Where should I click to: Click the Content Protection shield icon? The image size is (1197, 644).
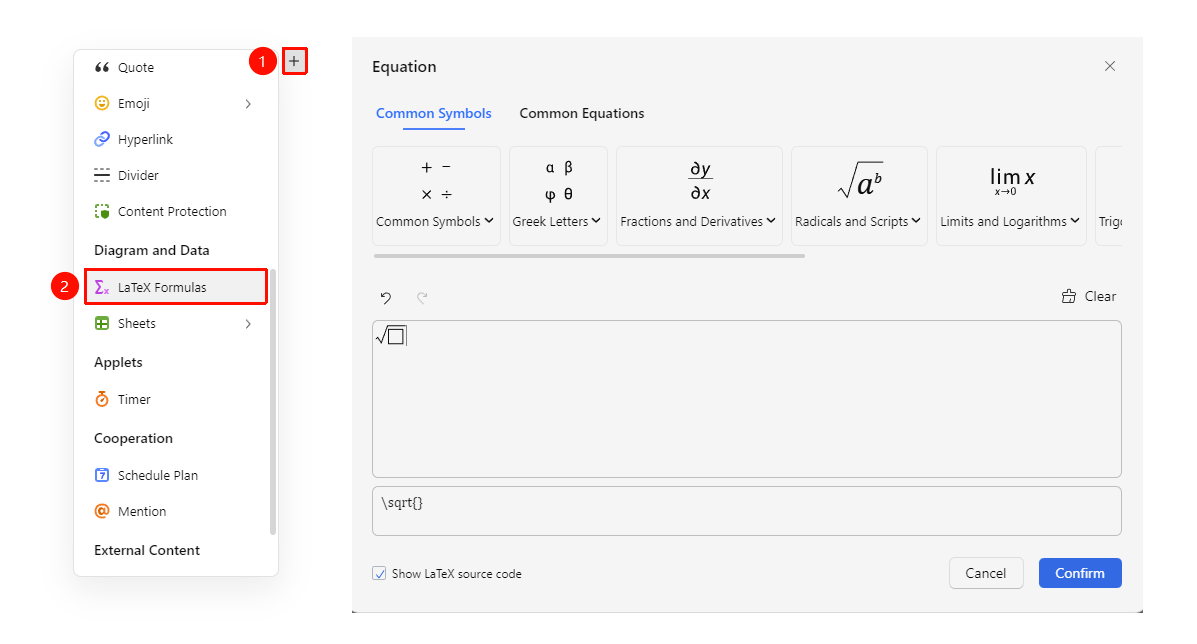coord(102,211)
